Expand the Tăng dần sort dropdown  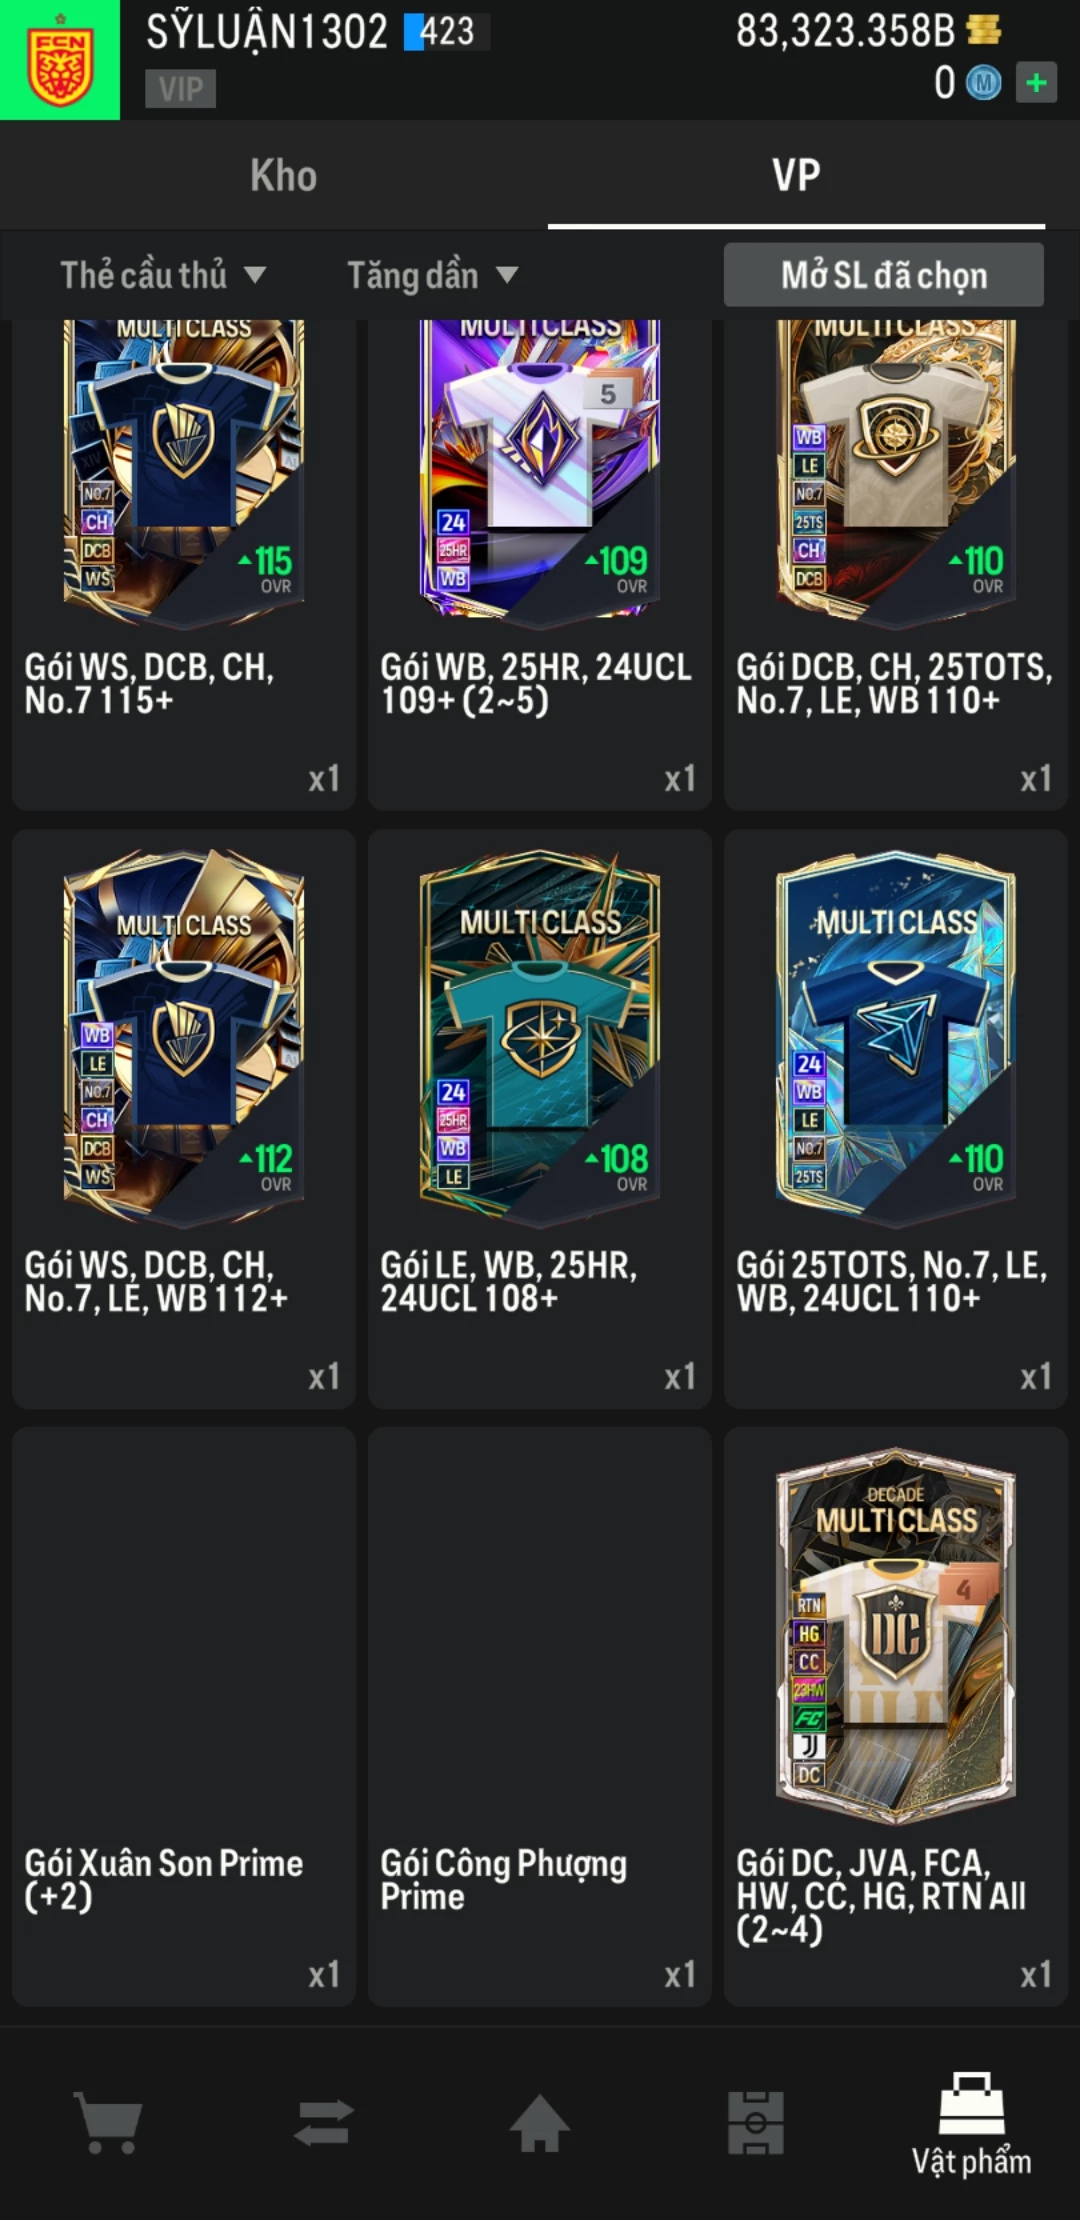[432, 275]
